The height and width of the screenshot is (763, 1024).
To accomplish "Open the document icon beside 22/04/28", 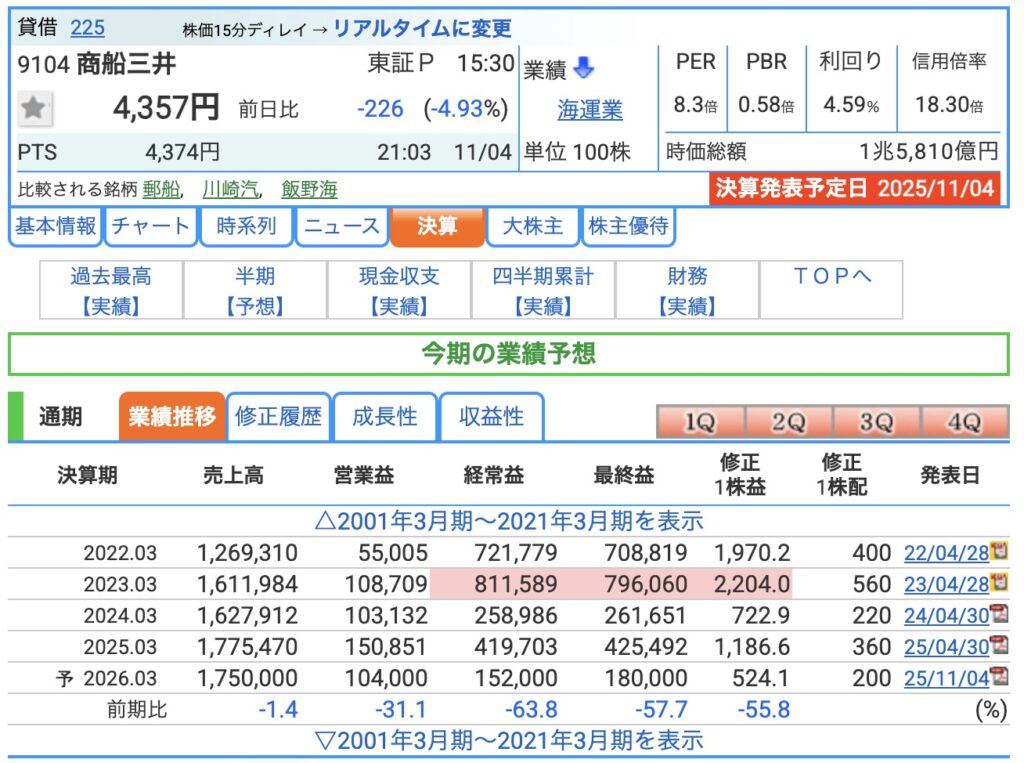I will (x=998, y=551).
